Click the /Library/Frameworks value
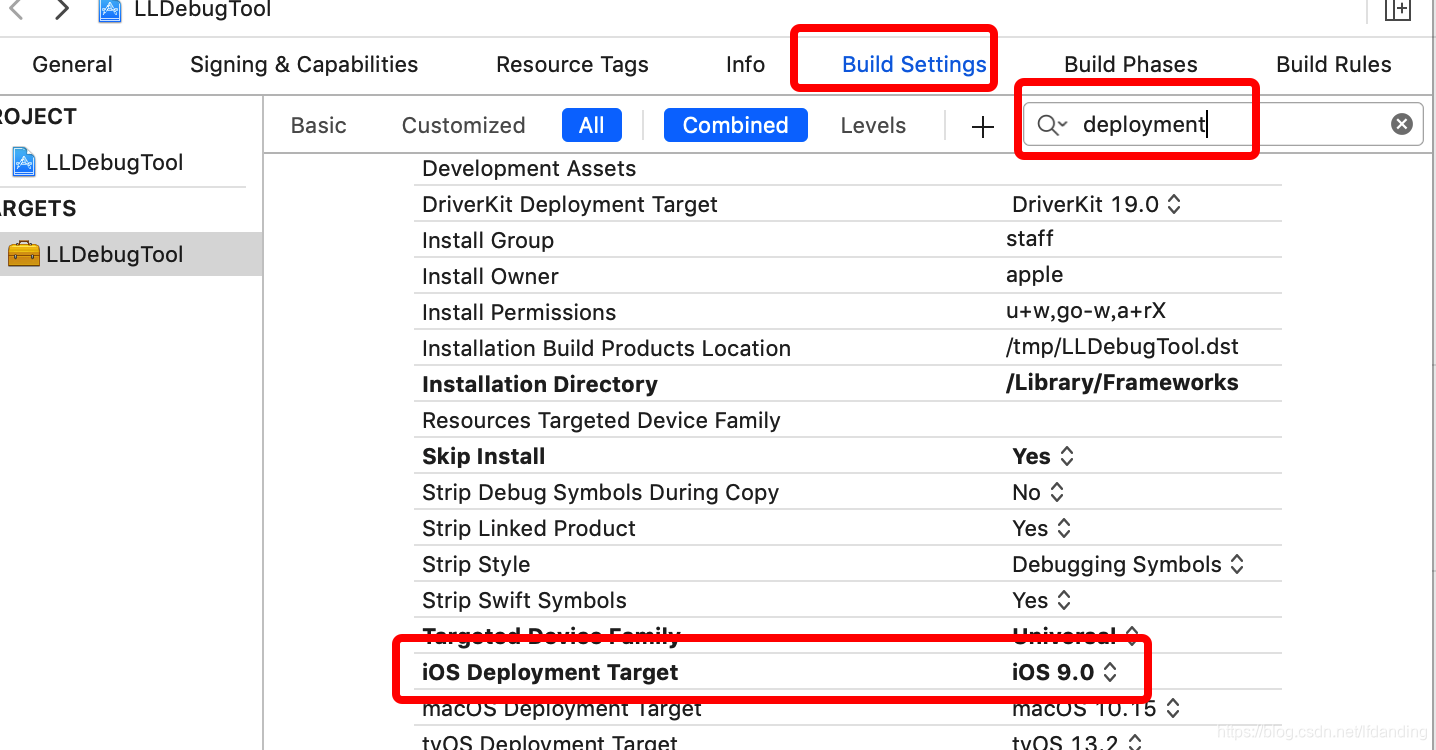 [x=1122, y=382]
